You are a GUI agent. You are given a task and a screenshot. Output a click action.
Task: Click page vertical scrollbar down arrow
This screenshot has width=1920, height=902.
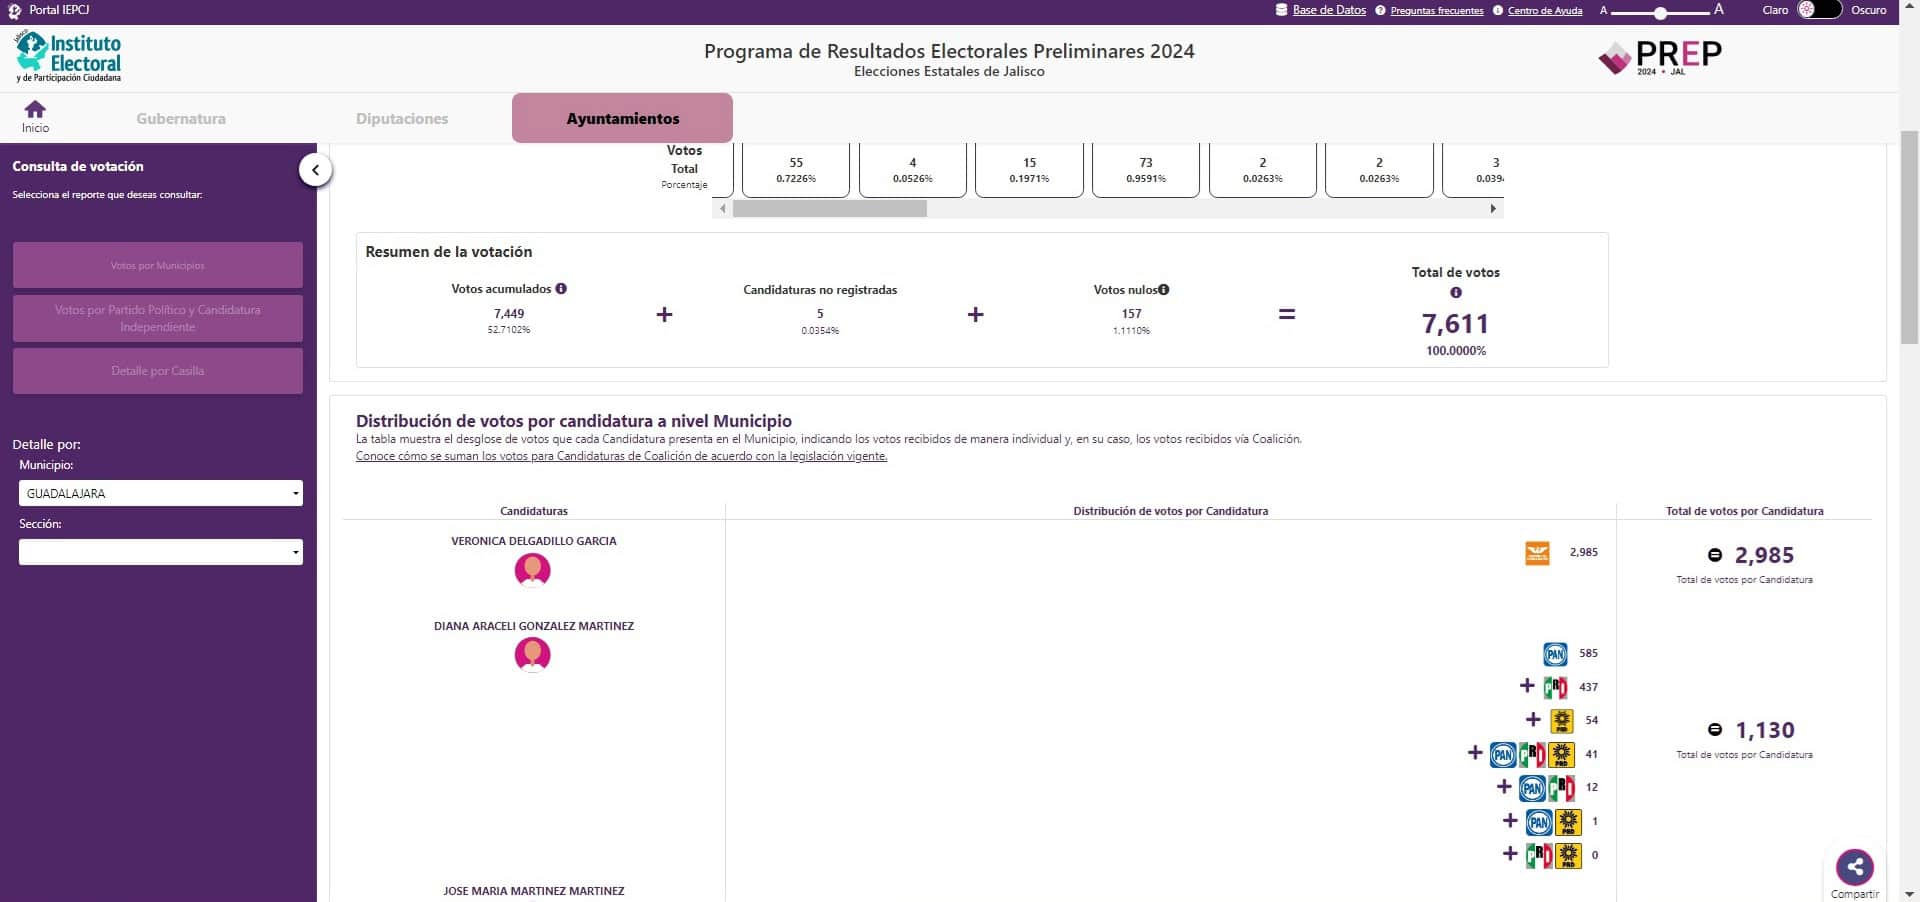[x=1909, y=894]
